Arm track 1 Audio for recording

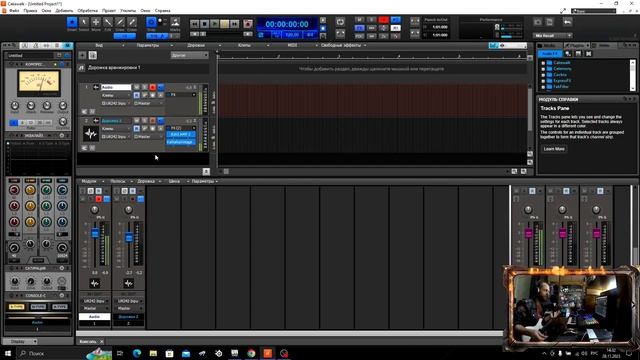(x=153, y=87)
